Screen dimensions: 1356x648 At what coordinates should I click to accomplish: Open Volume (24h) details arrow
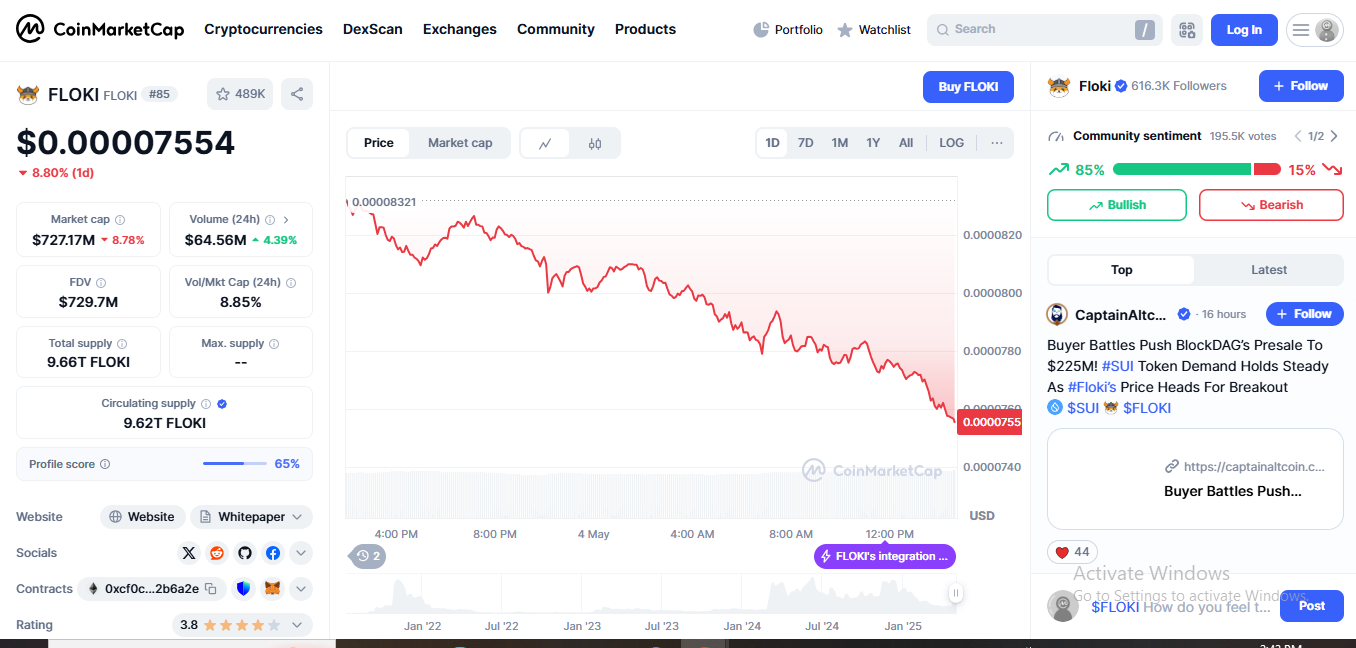tap(286, 220)
